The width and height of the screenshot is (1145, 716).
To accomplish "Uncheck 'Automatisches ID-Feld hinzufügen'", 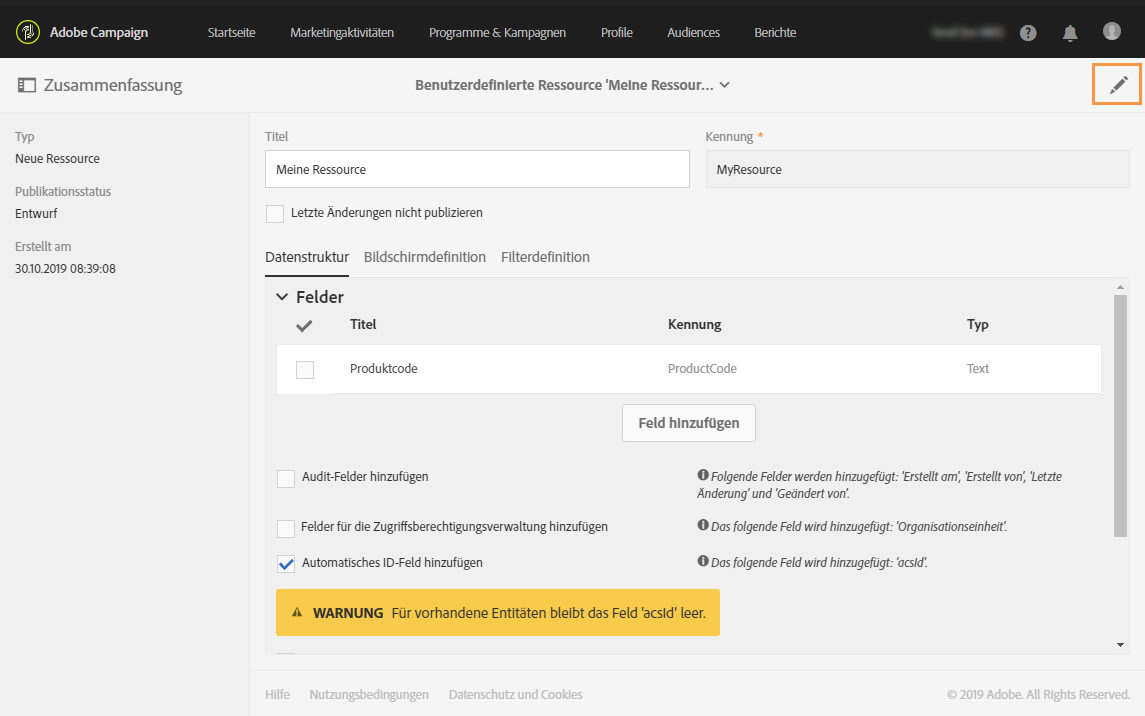I will click(286, 564).
